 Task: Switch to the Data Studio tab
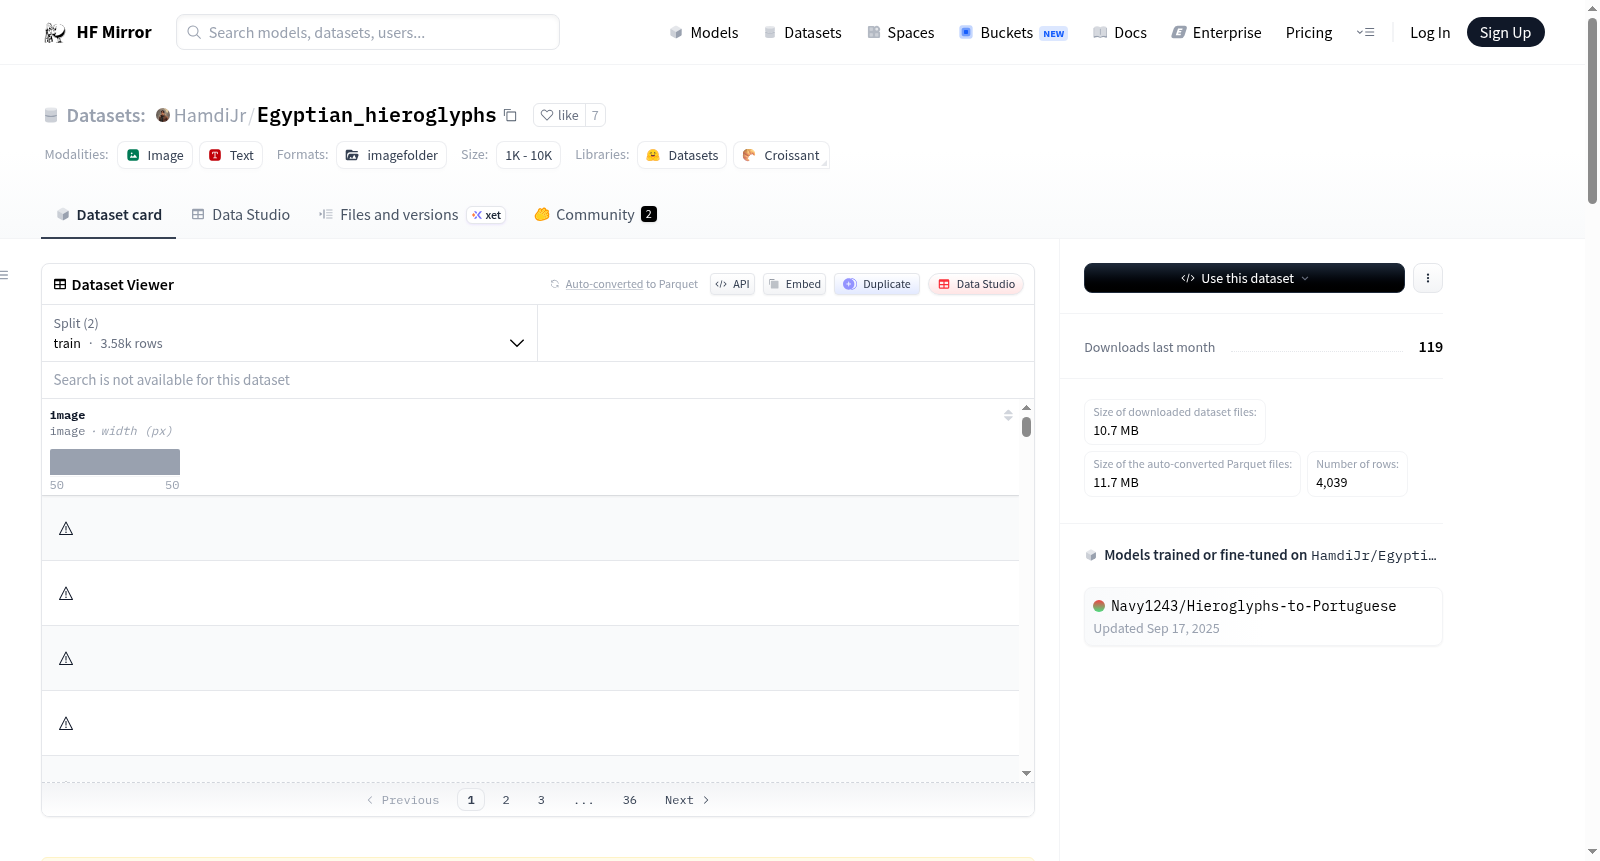pyautogui.click(x=241, y=215)
